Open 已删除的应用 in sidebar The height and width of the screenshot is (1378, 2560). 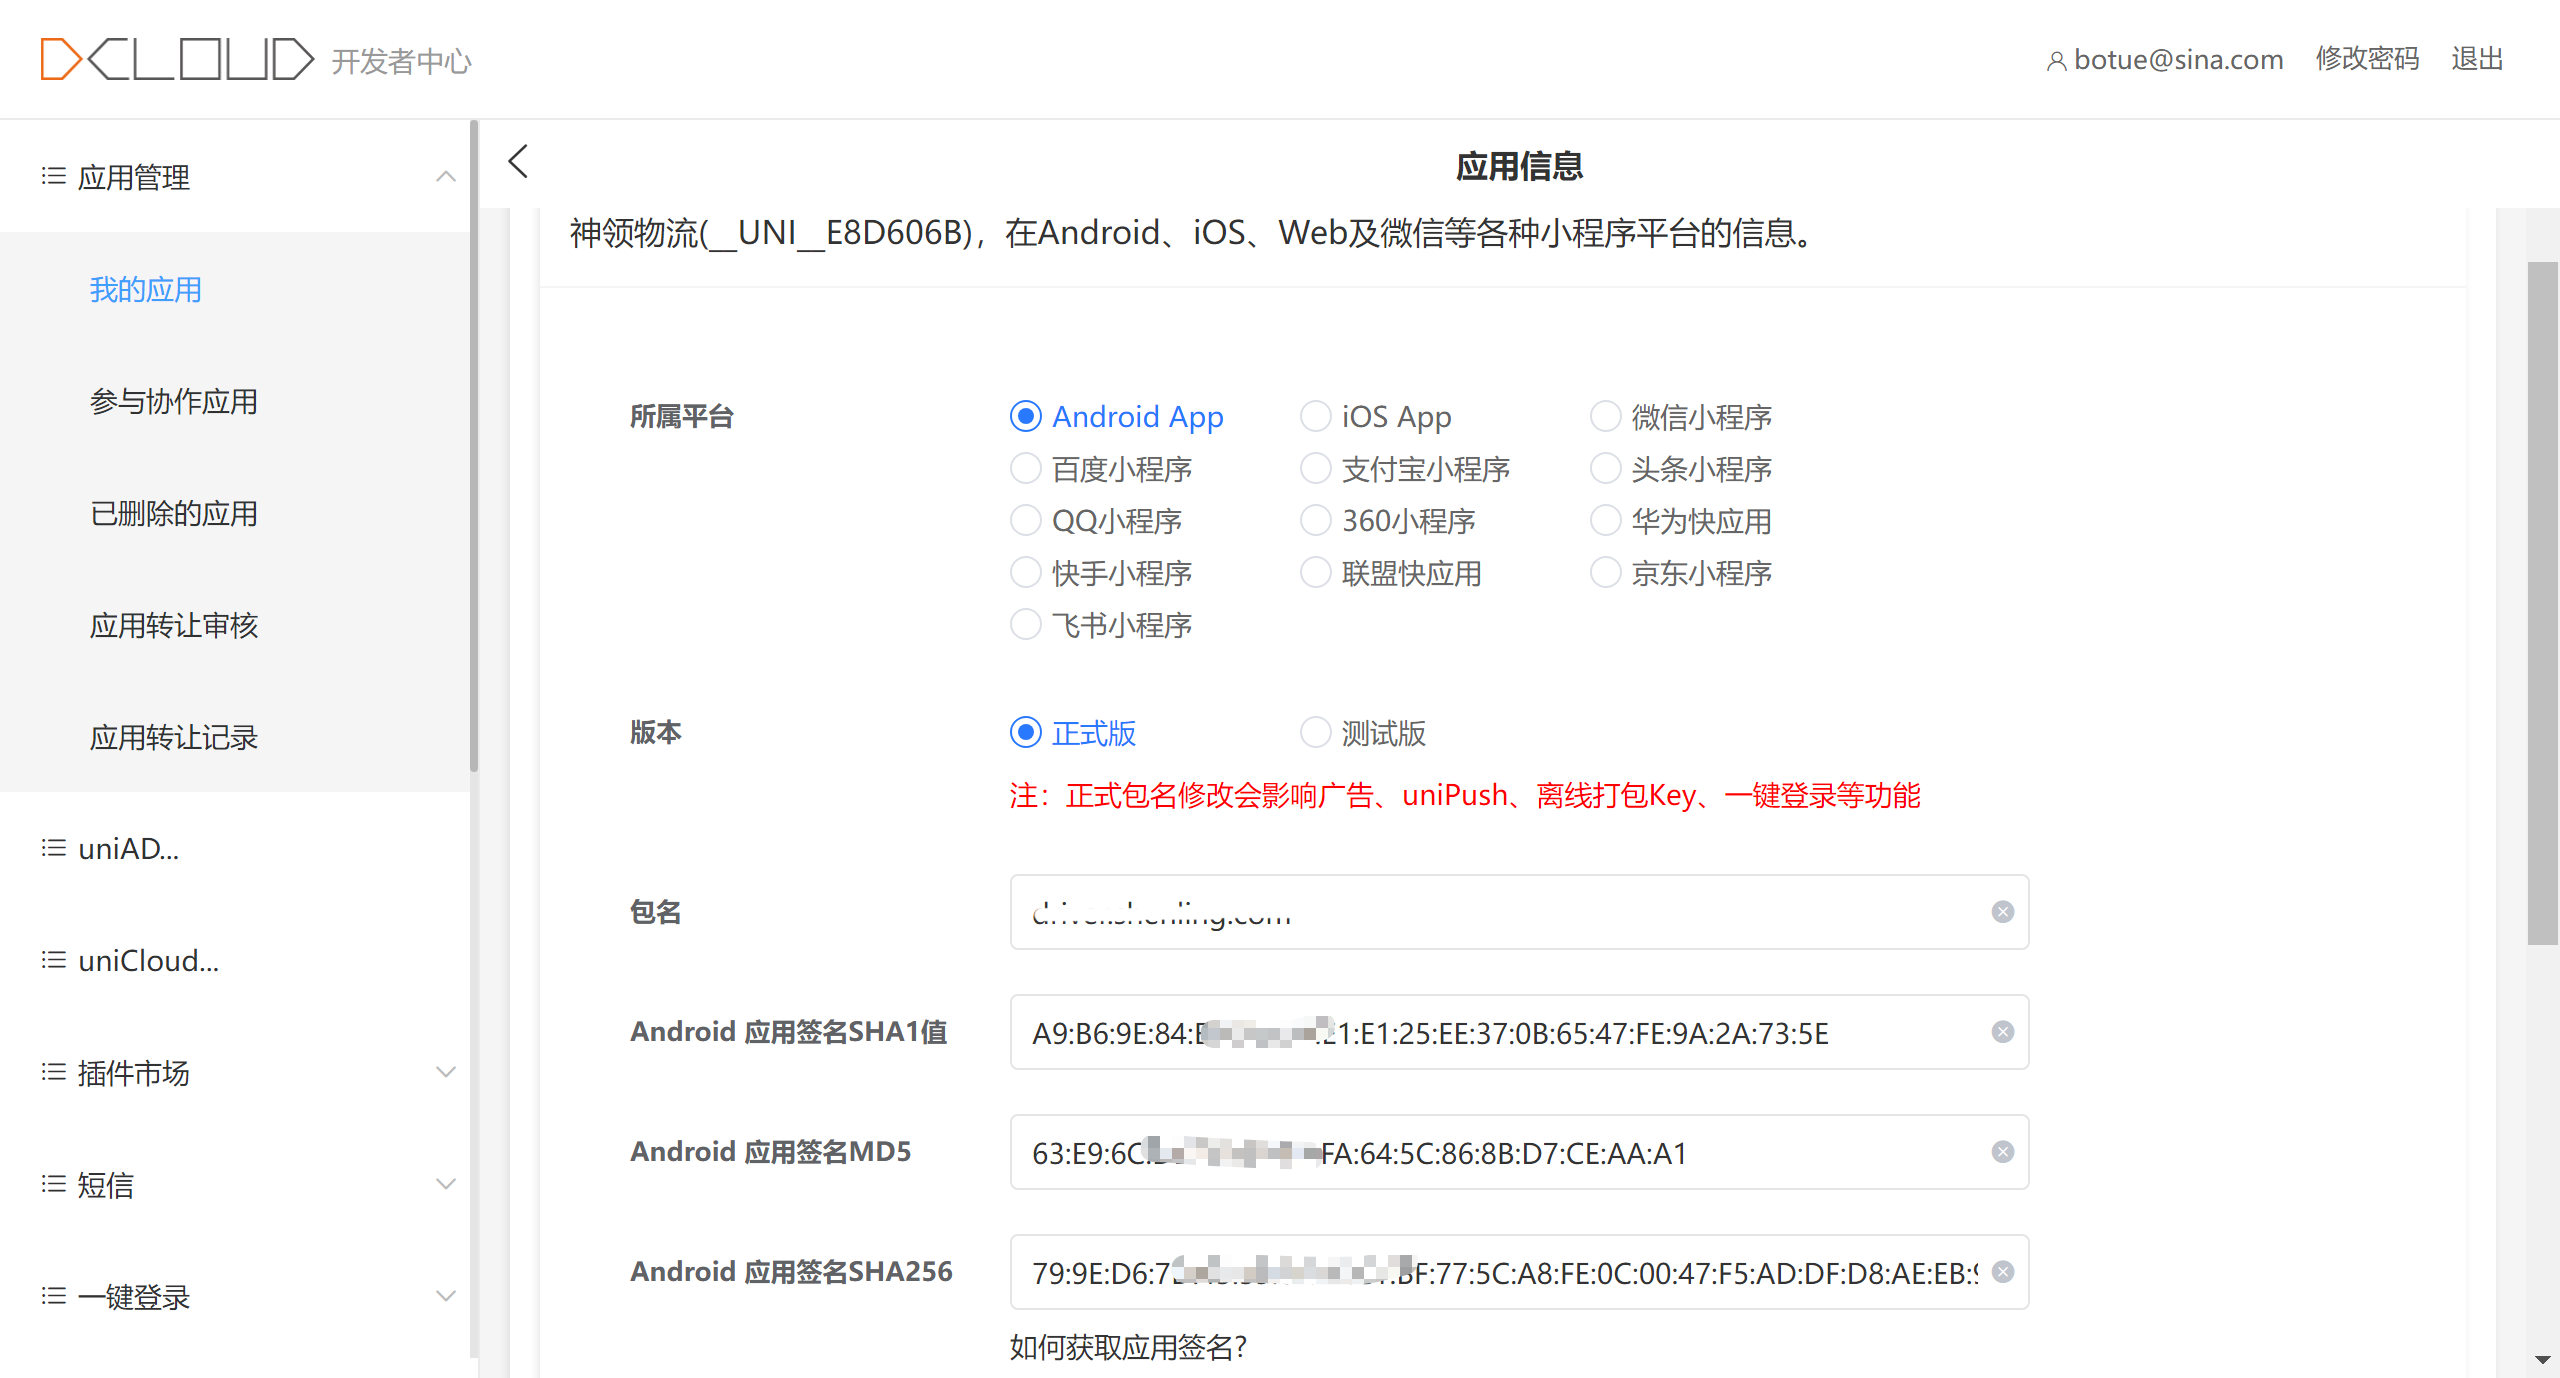click(x=174, y=514)
